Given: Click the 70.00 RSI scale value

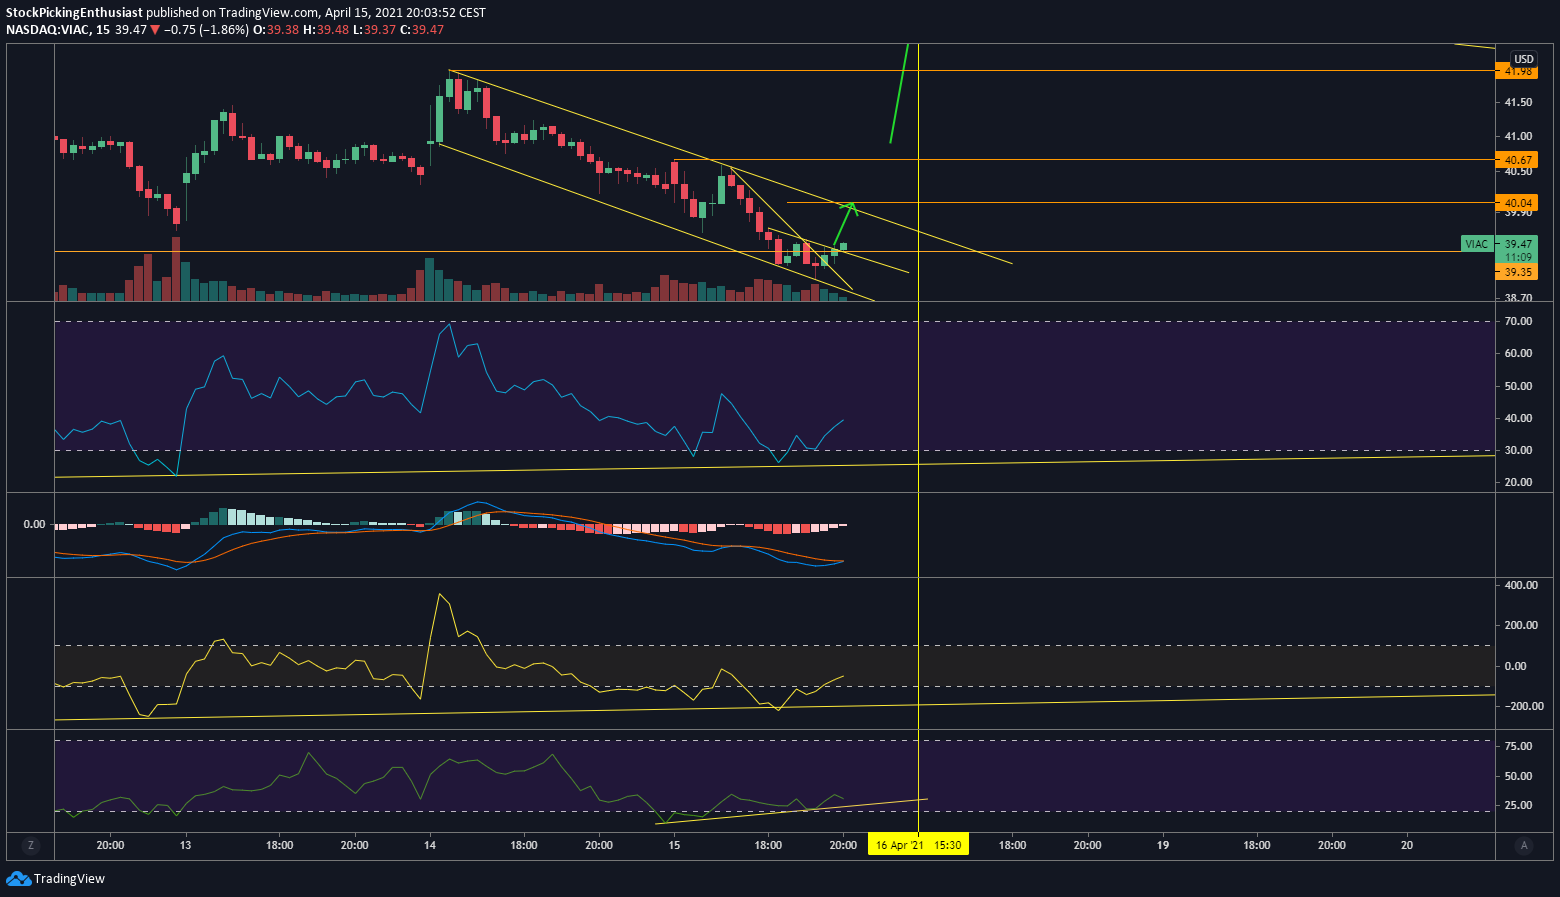Looking at the screenshot, I should click(x=1518, y=321).
